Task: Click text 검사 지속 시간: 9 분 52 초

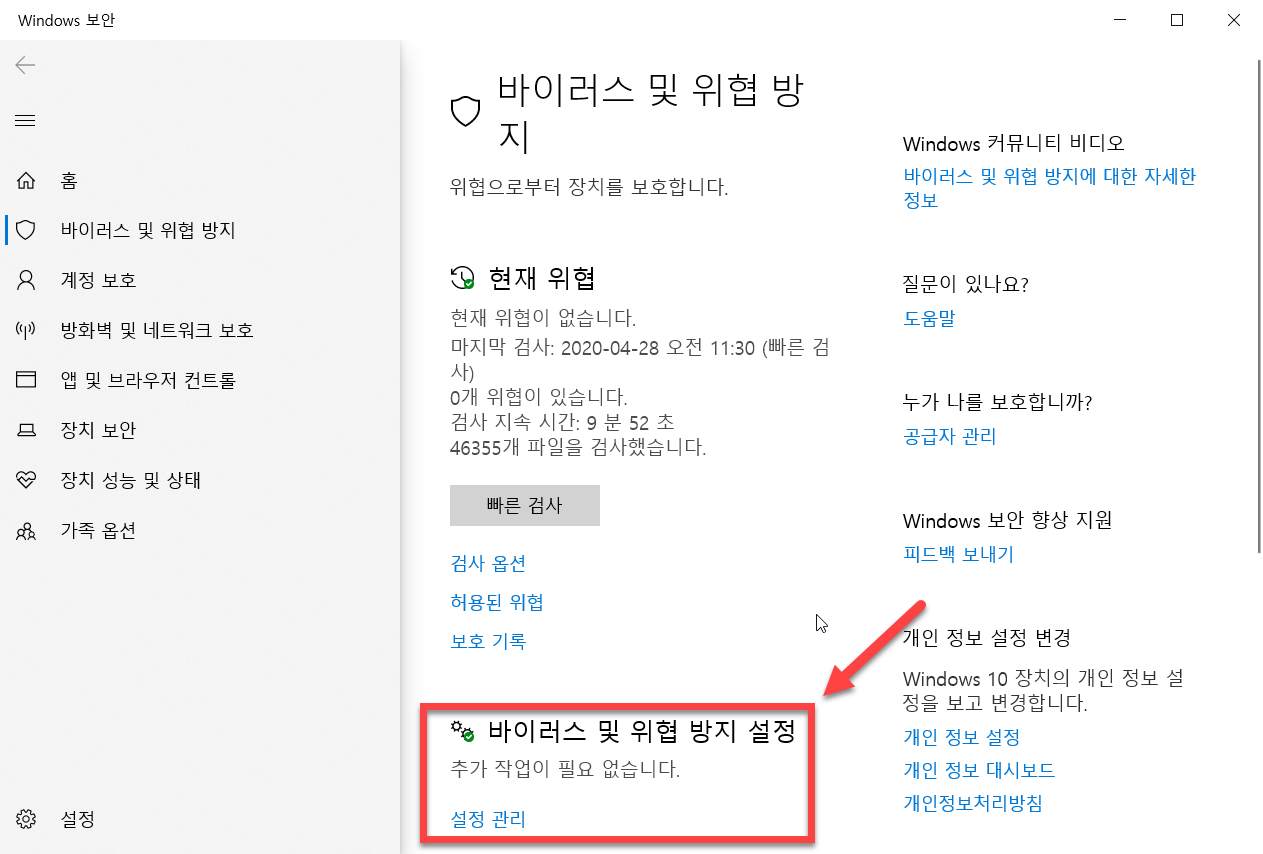Action: point(562,422)
